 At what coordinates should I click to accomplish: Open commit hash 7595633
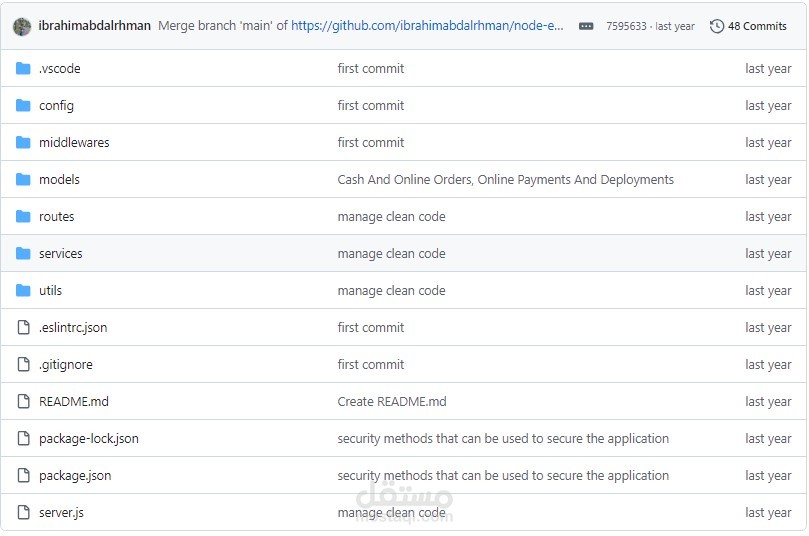[626, 26]
